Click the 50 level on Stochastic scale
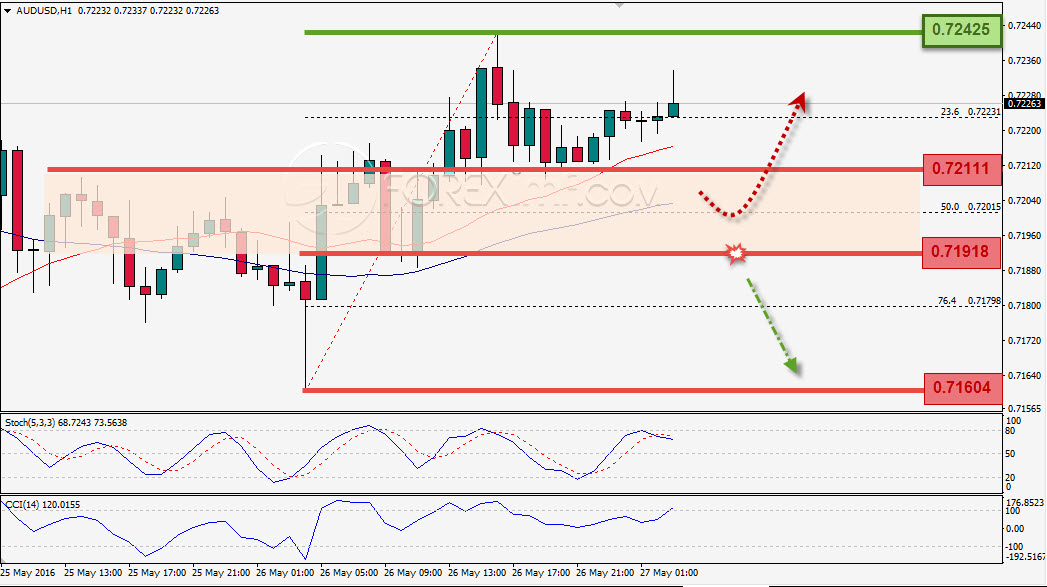Screen dimensions: 1047x587 pyautogui.click(x=1010, y=454)
